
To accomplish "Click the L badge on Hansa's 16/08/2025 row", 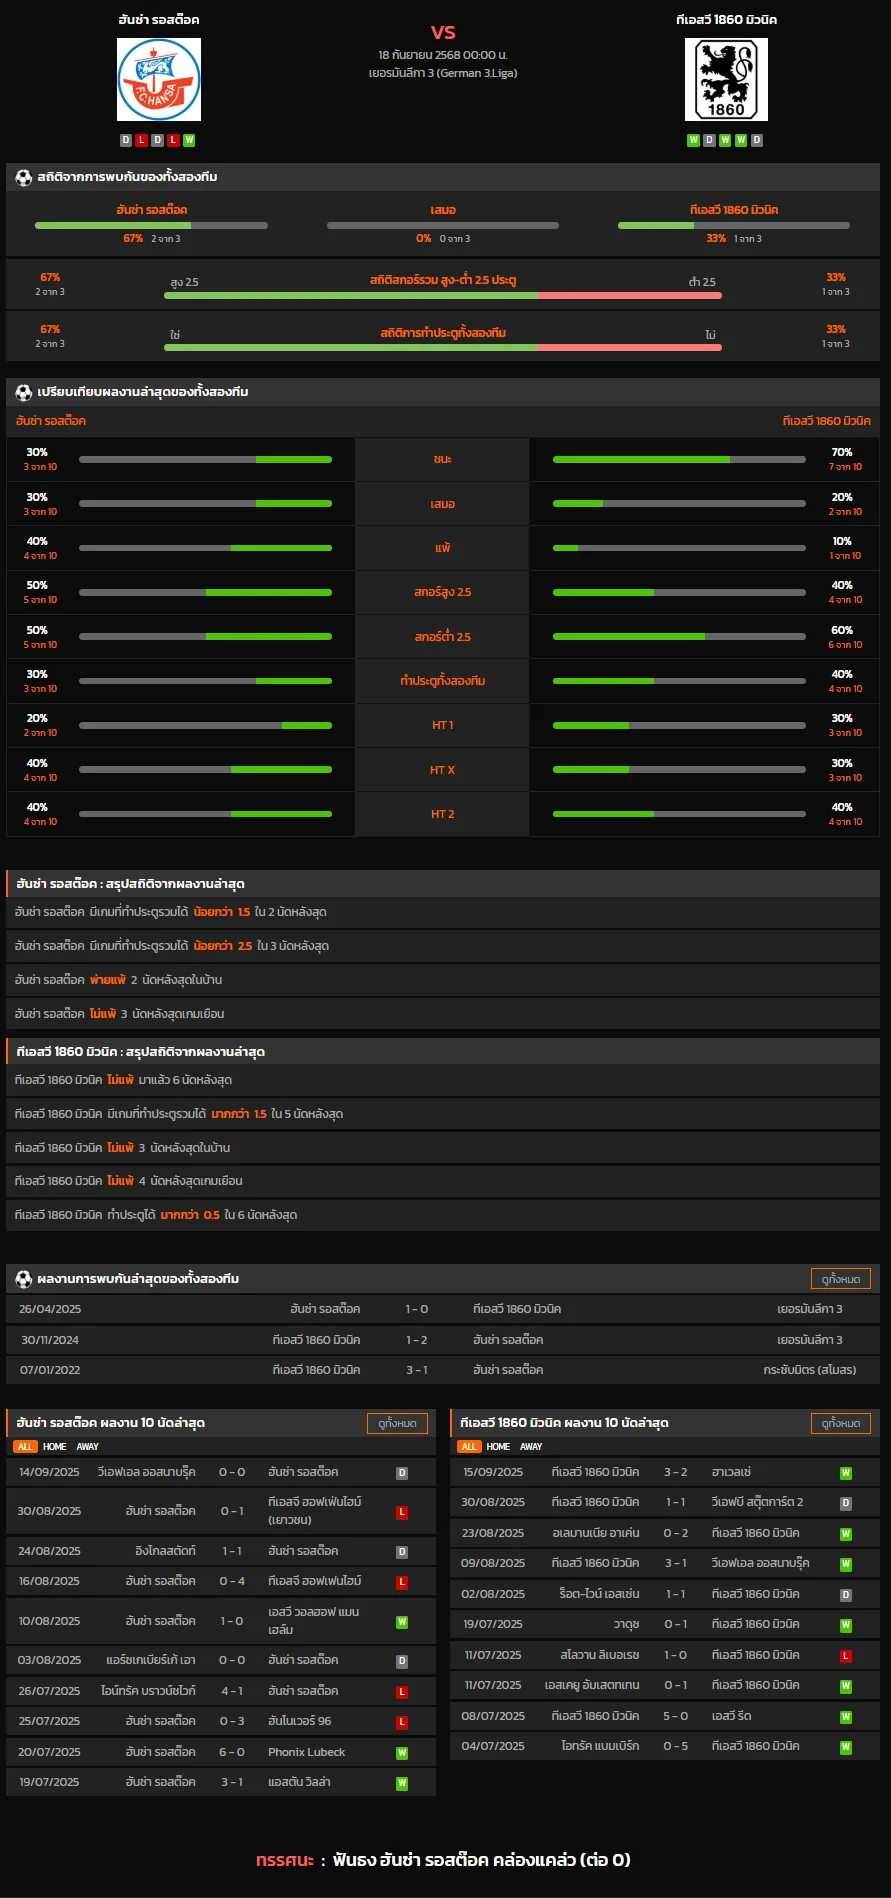I will (402, 1582).
